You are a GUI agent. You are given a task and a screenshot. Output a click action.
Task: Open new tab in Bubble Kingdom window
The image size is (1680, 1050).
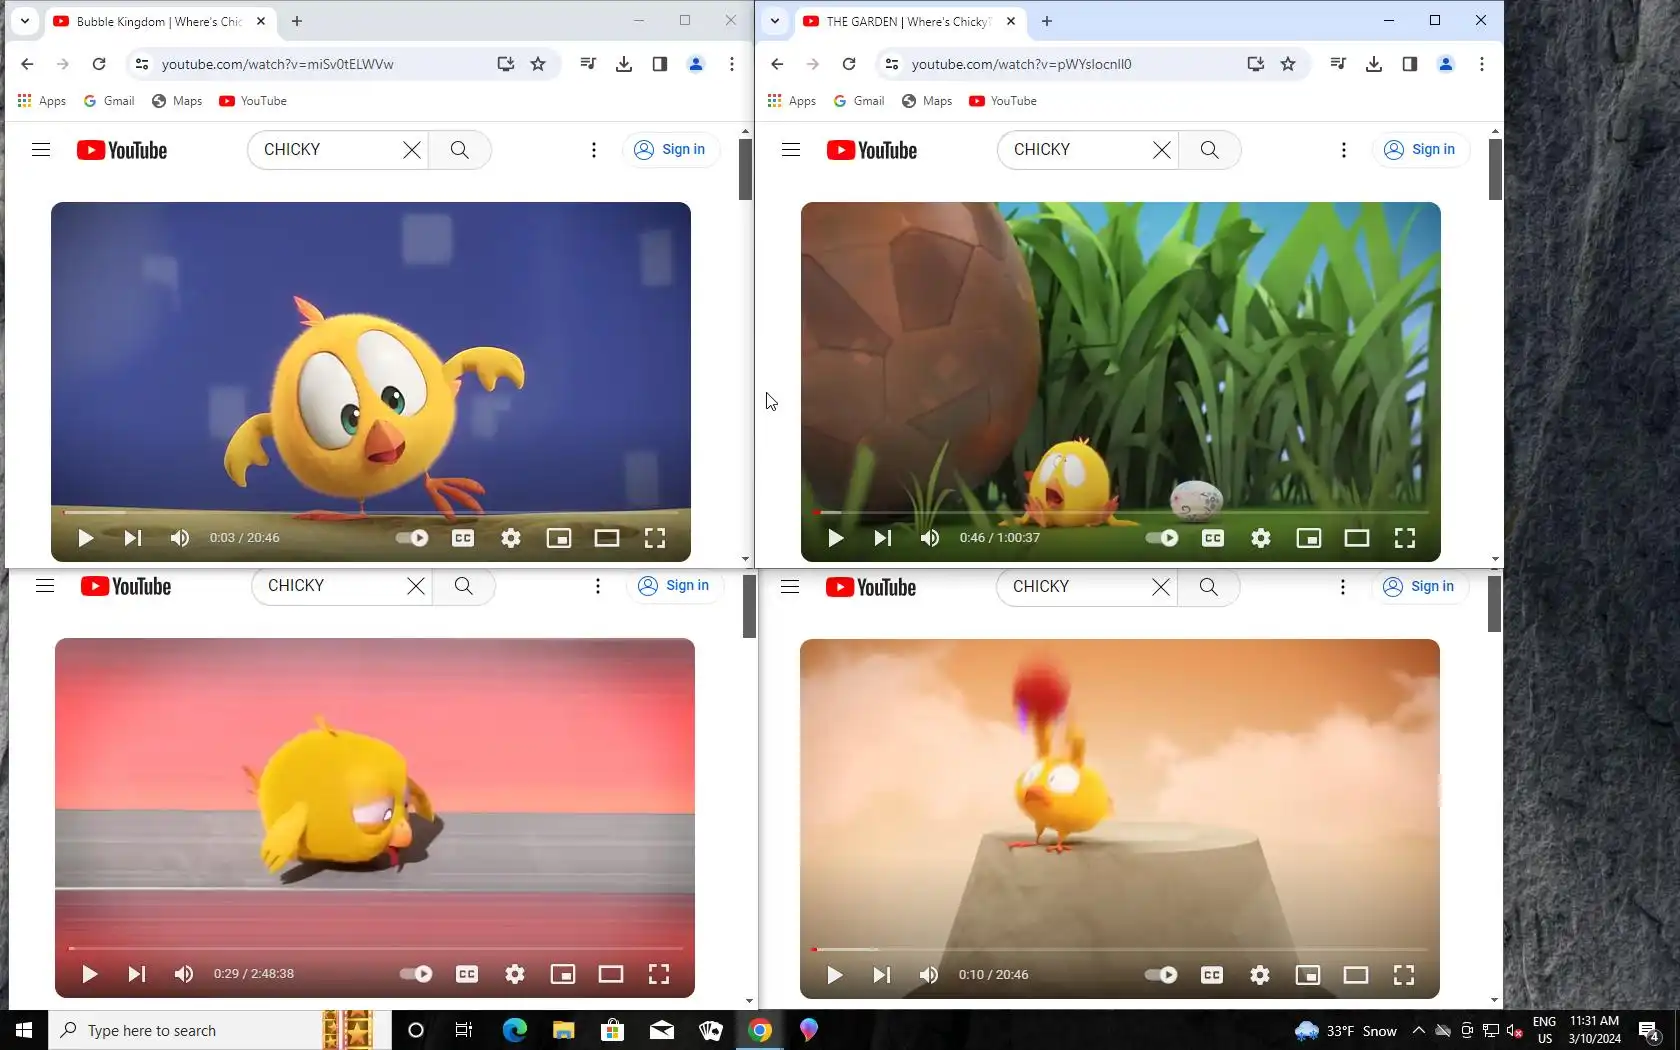click(297, 21)
